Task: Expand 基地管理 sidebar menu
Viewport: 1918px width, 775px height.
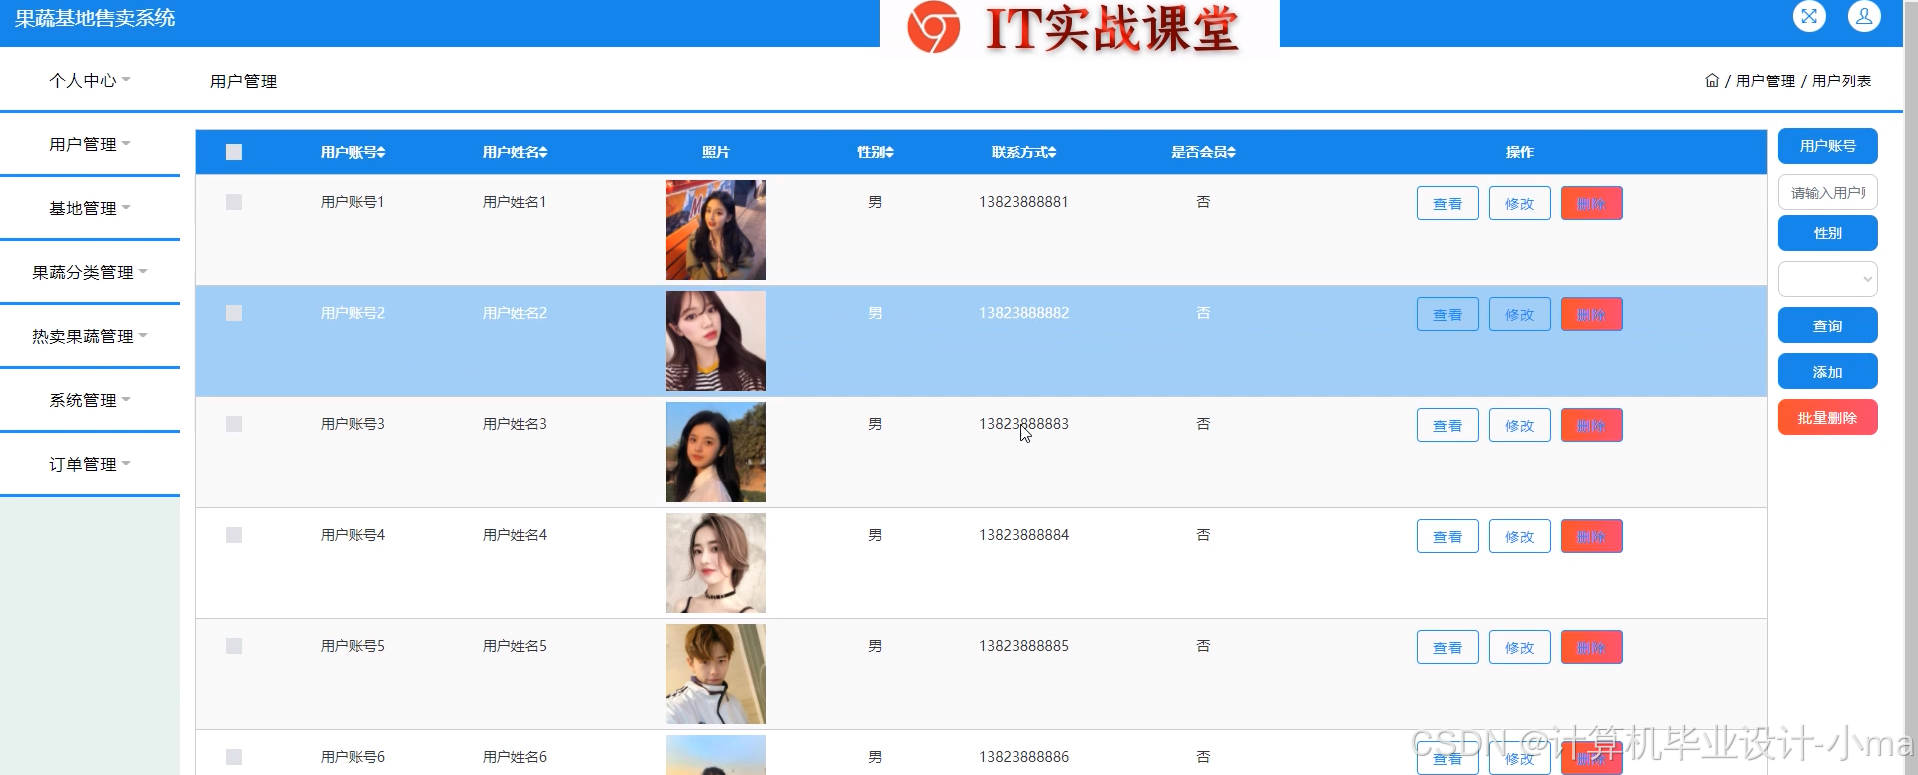Action: point(90,208)
